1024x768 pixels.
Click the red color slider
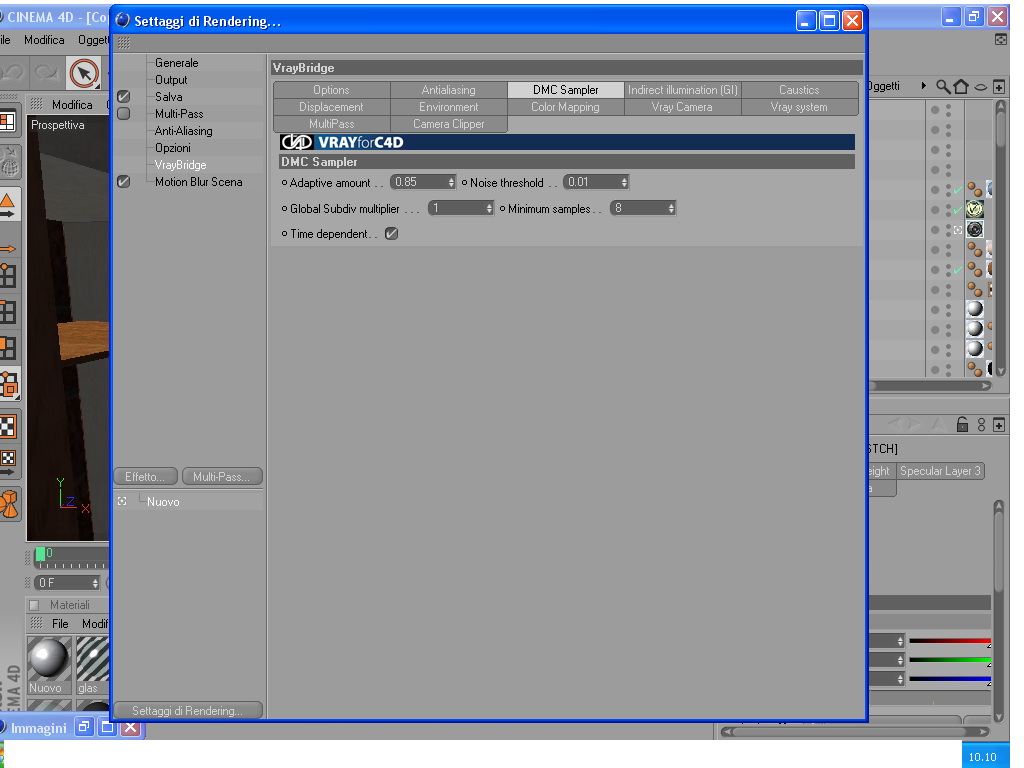950,642
